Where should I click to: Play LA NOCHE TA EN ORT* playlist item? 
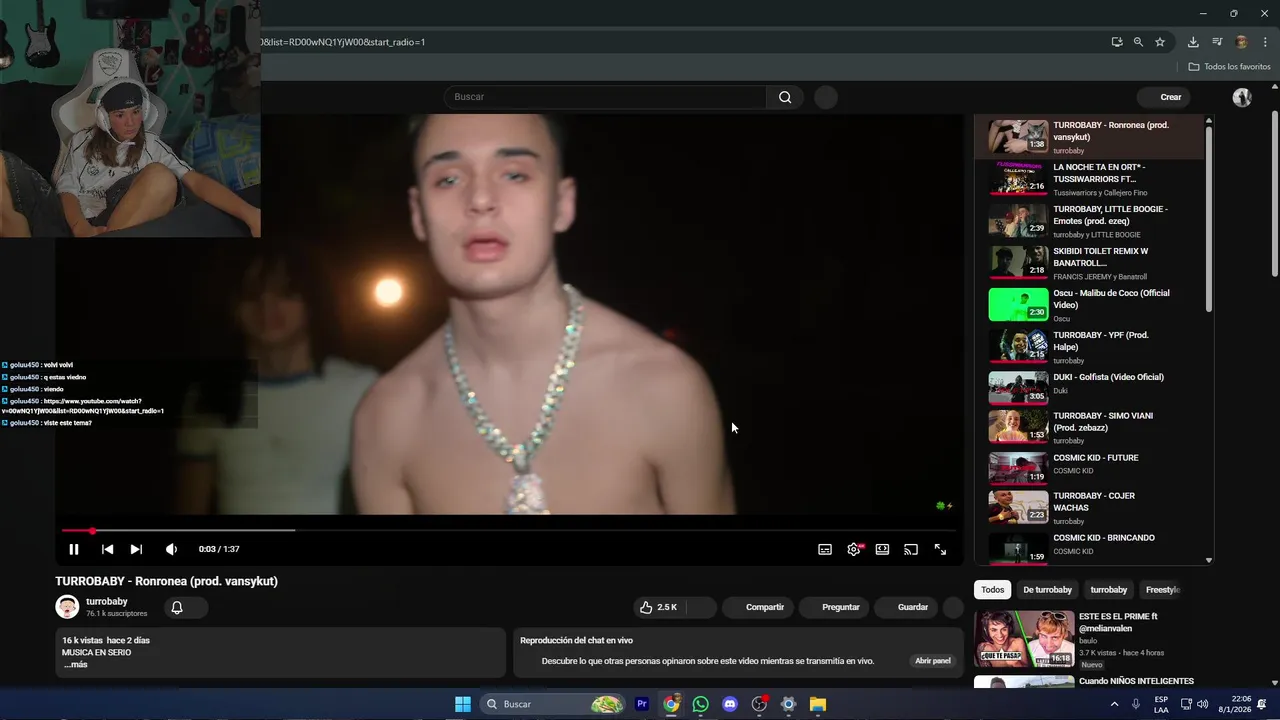click(x=1089, y=179)
